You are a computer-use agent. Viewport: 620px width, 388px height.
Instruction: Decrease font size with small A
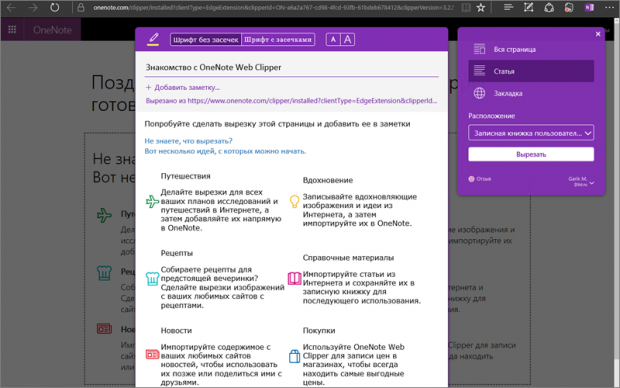click(x=333, y=40)
